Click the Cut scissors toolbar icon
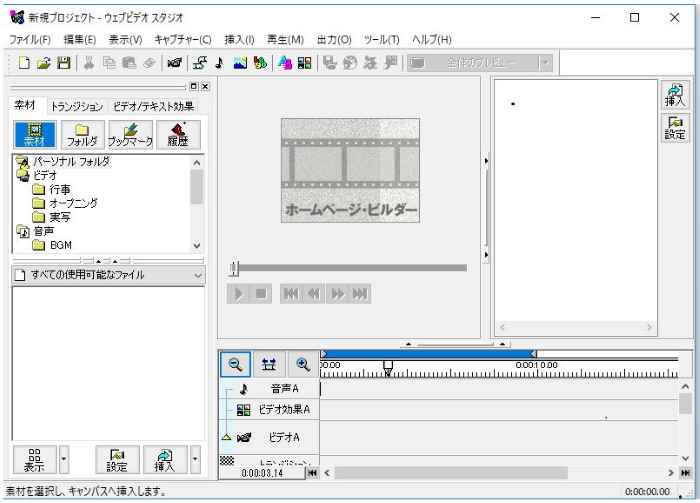 point(89,63)
